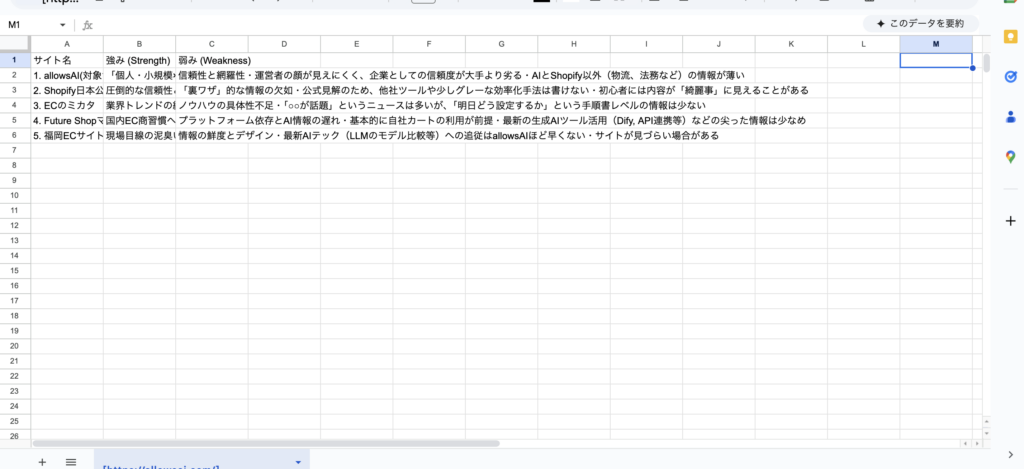The height and width of the screenshot is (469, 1024).
Task: Open the sheet tab dropdown arrow
Action: (298, 461)
